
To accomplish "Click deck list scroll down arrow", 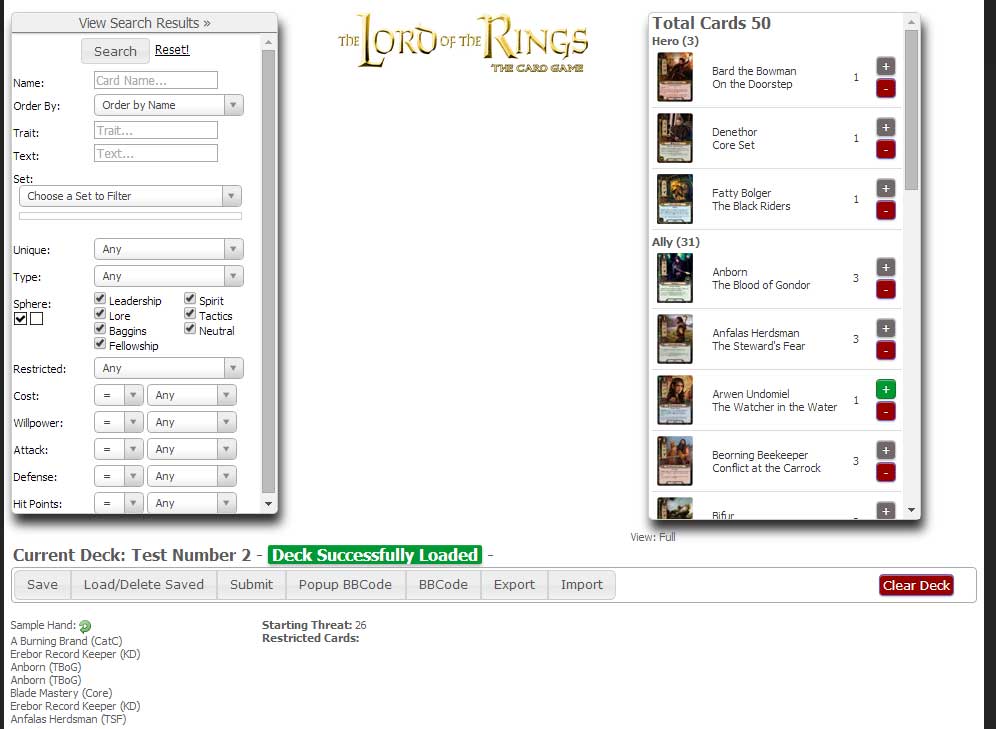I will [x=912, y=511].
